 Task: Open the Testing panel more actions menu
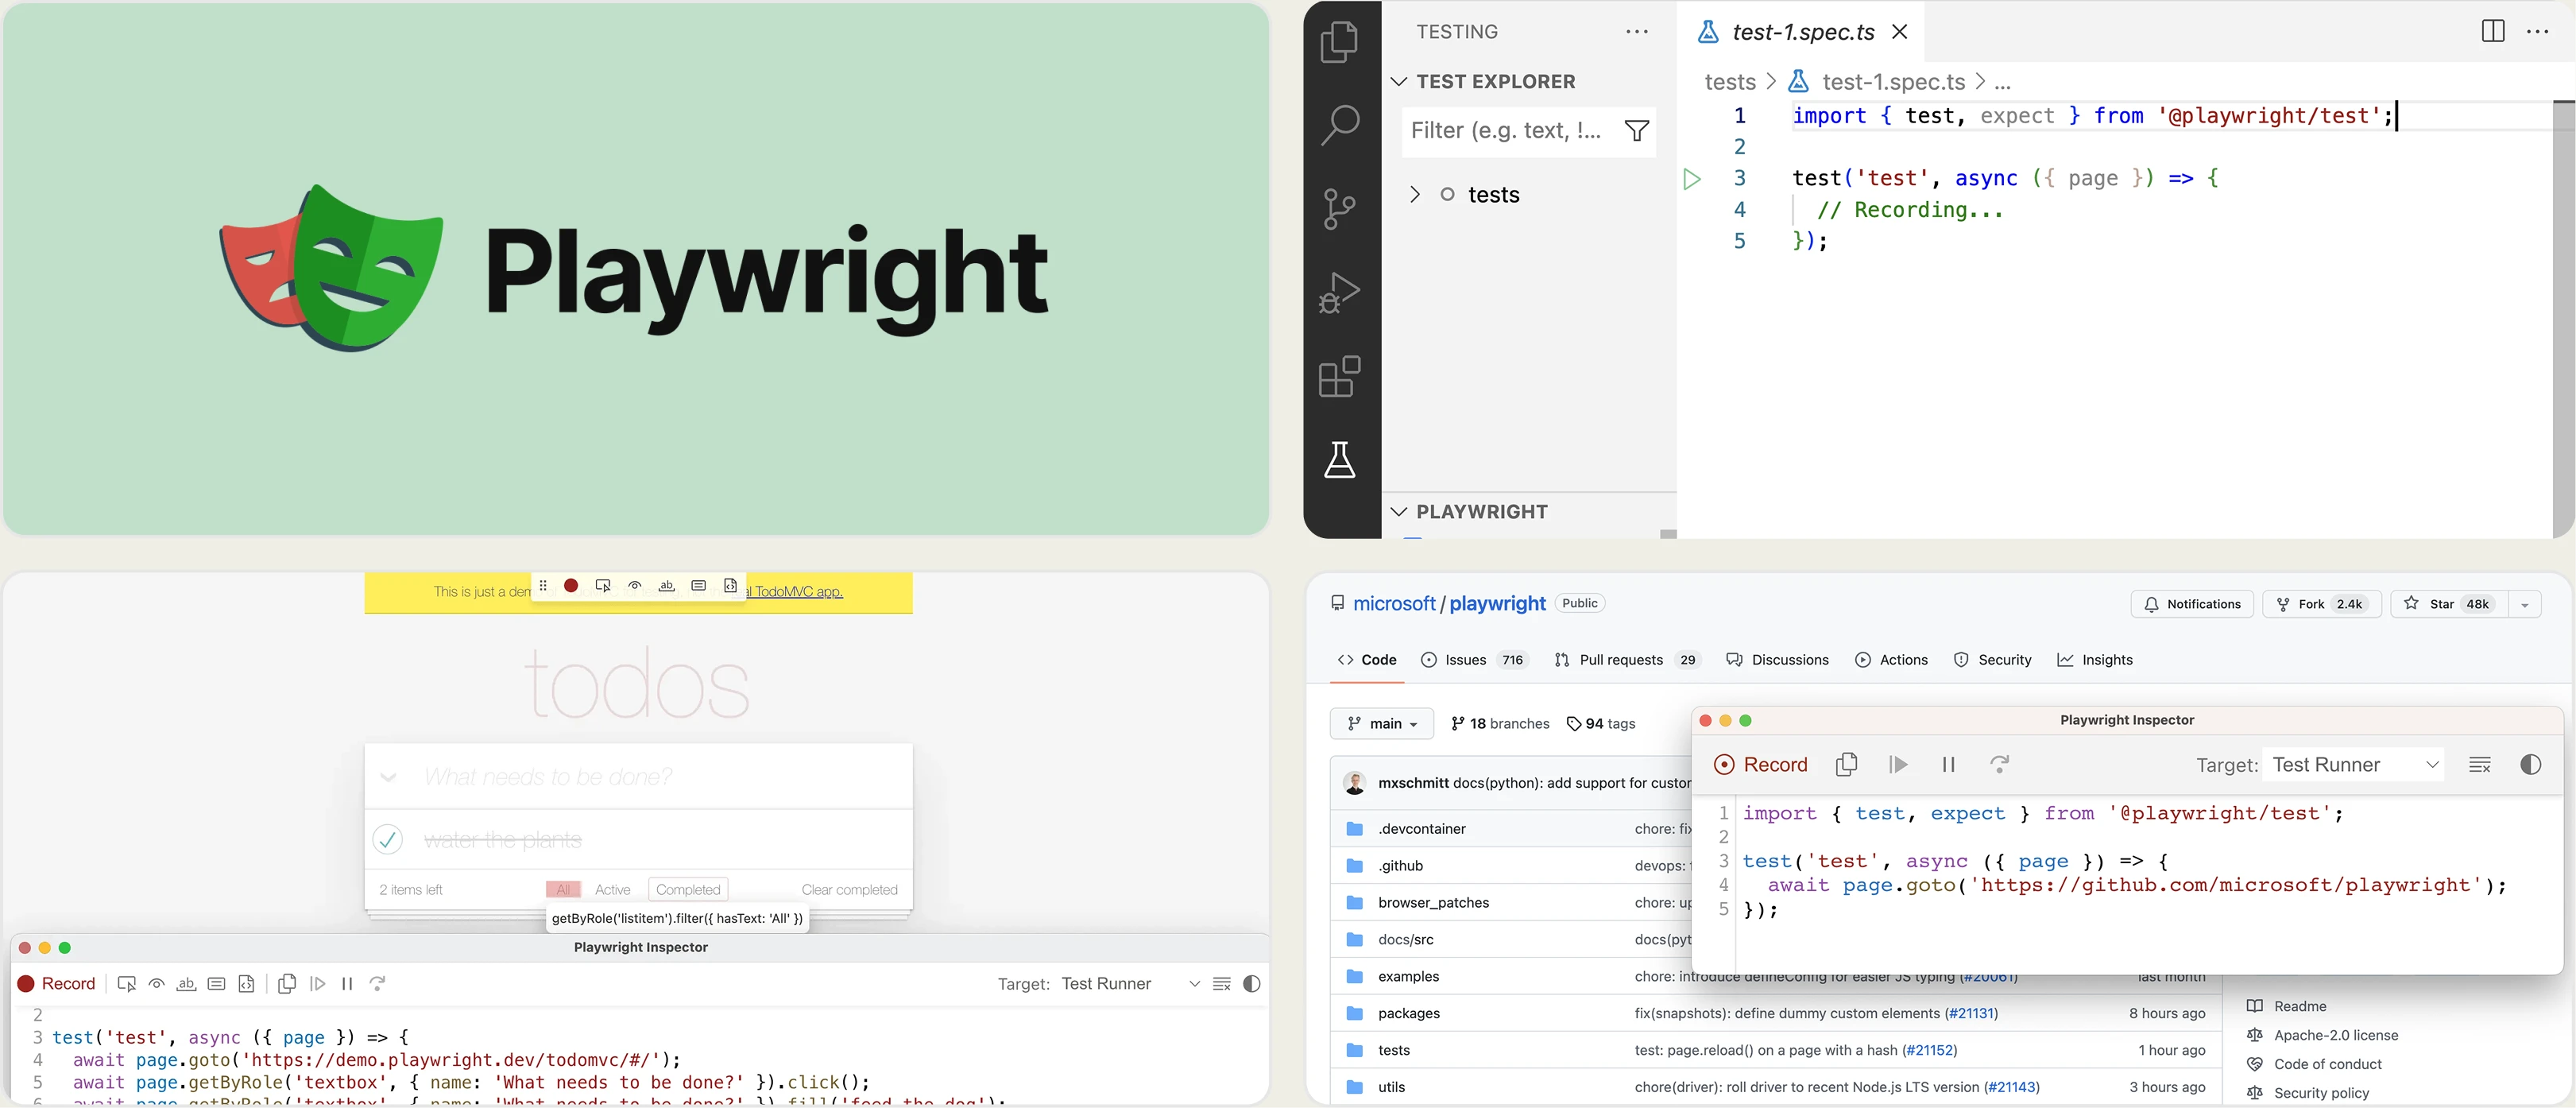point(1637,32)
